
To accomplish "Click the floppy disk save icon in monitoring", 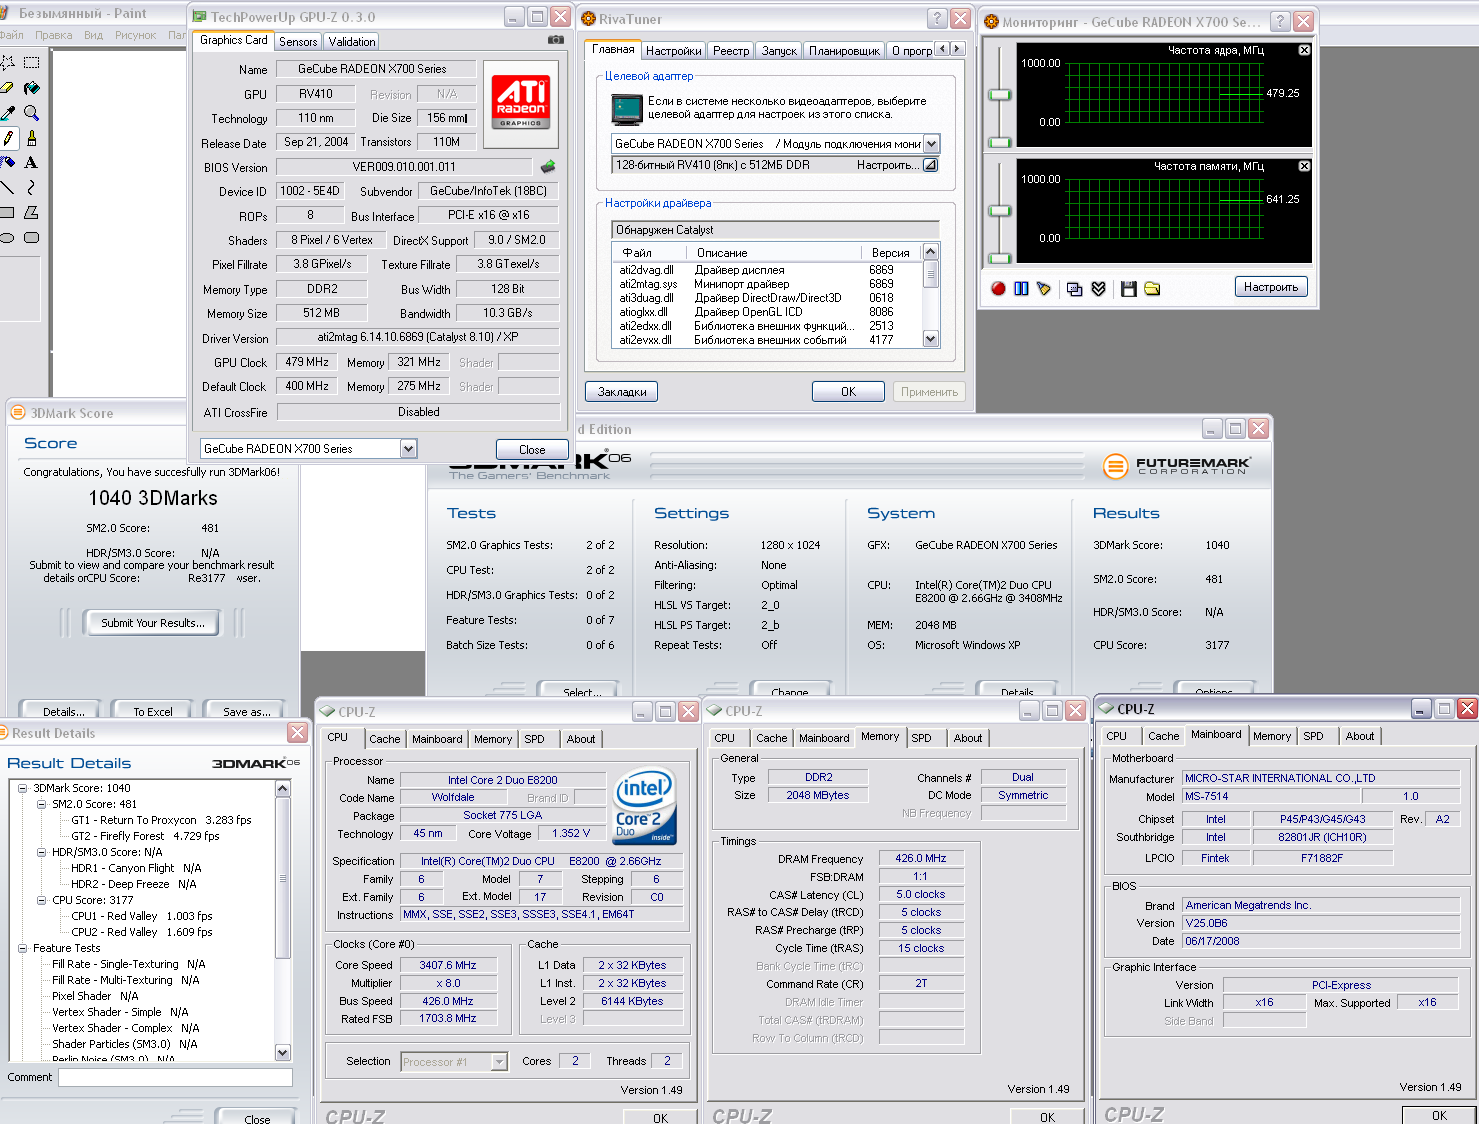I will [1129, 288].
